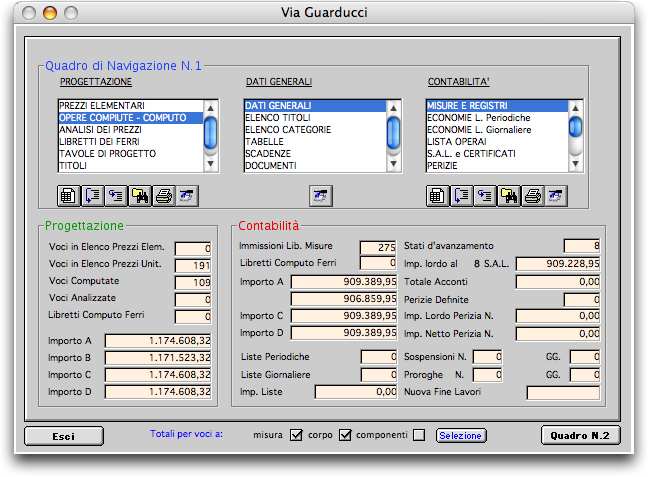Select ECONOMIE L. Giornaliere entry
The height and width of the screenshot is (477, 648).
(x=498, y=130)
